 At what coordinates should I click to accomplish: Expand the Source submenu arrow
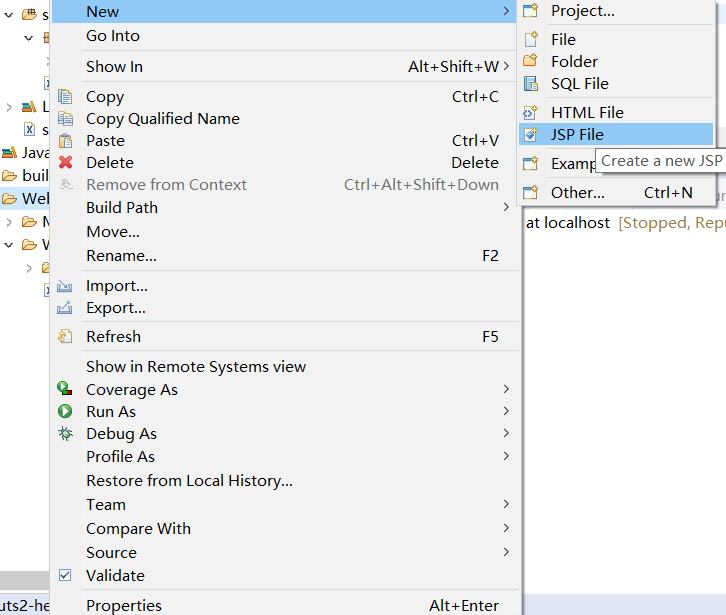point(506,552)
